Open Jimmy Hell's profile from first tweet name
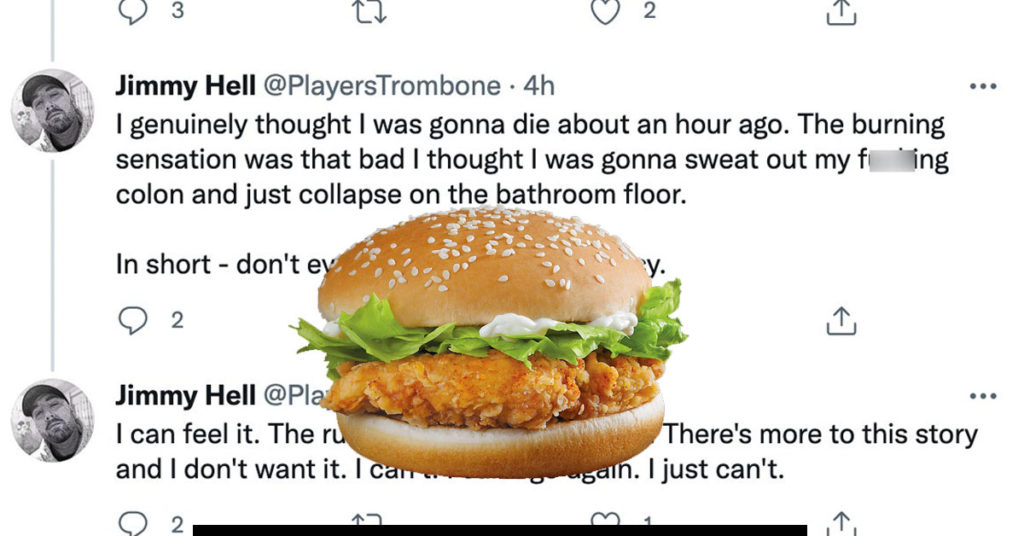1024x536 pixels. [x=185, y=86]
